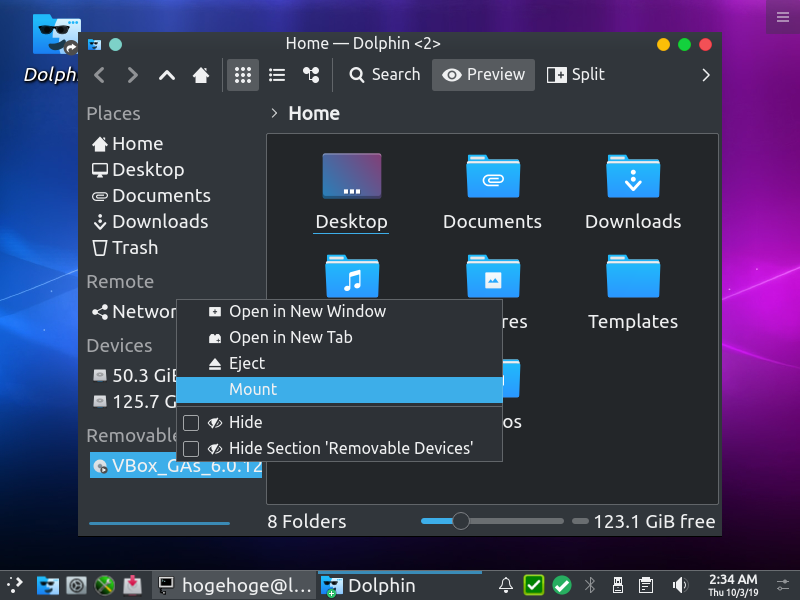Choose Mount from context menu
Image resolution: width=800 pixels, height=600 pixels.
pyautogui.click(x=339, y=390)
